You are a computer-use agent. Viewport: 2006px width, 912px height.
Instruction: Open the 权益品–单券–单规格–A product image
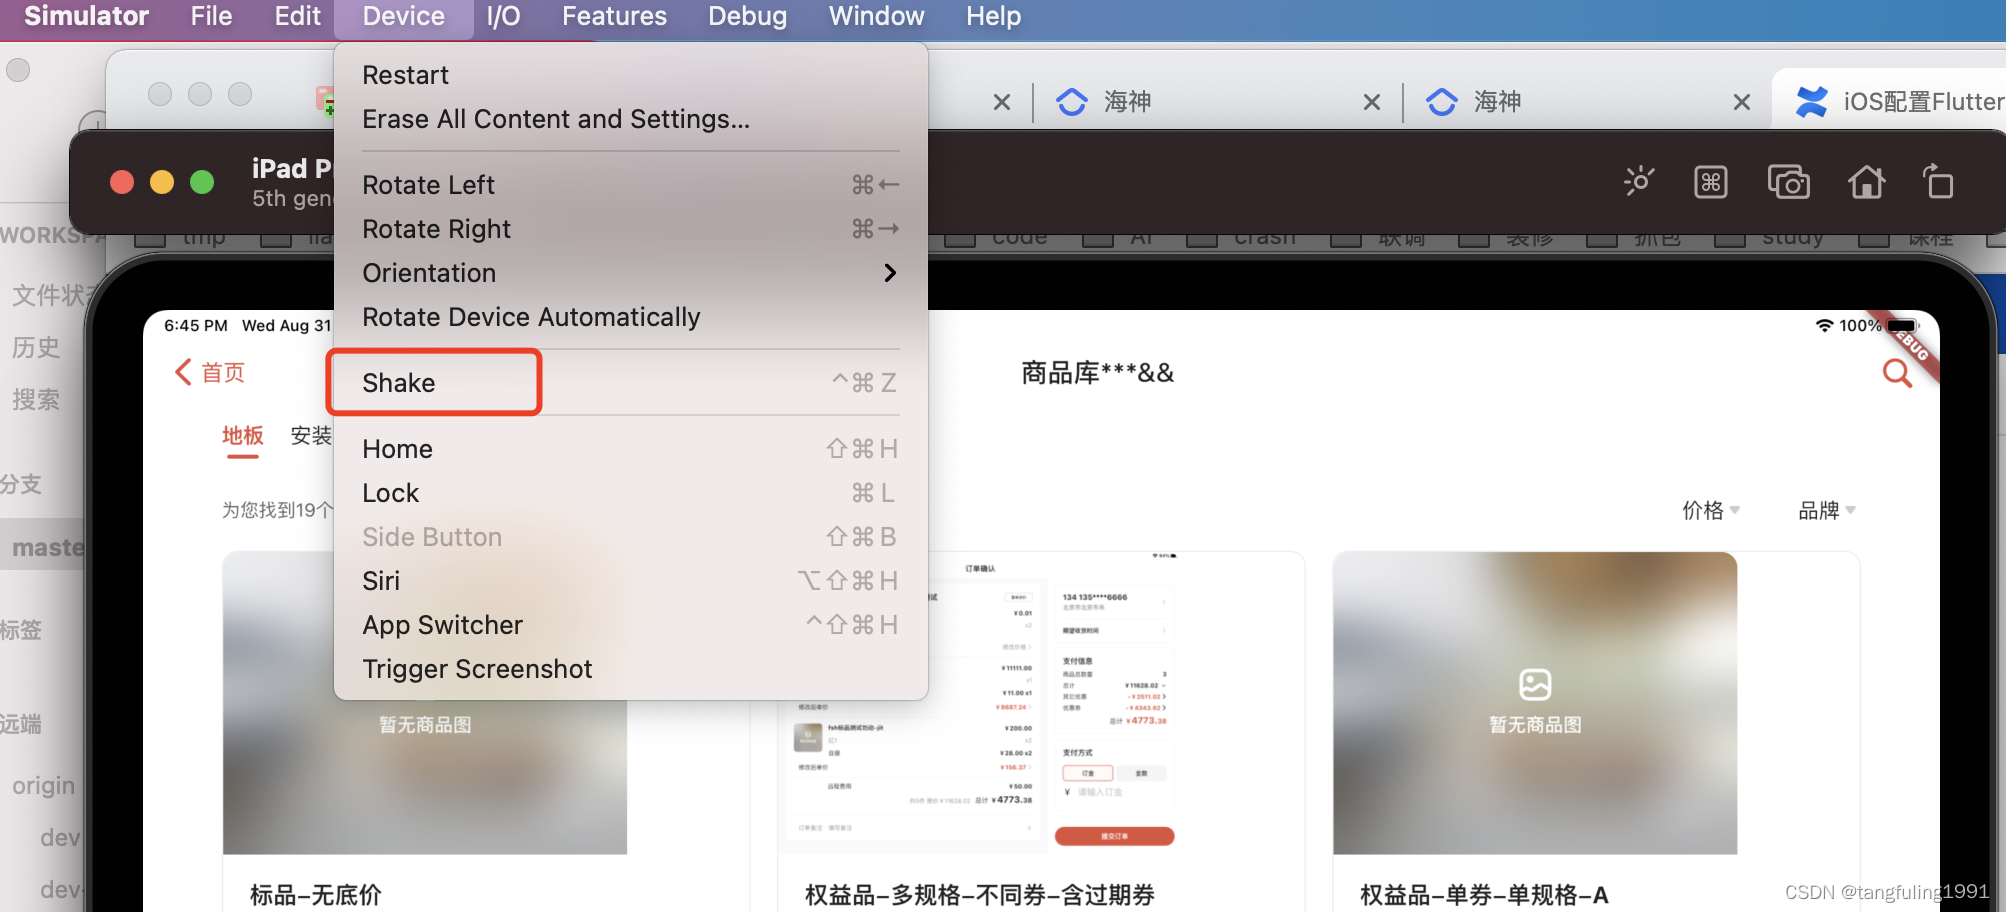[x=1535, y=702]
